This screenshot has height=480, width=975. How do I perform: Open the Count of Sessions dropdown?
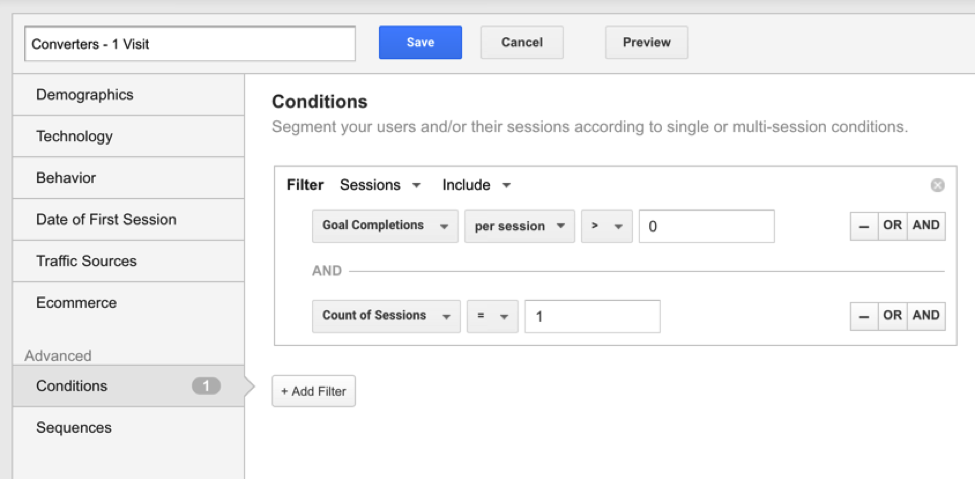(x=387, y=316)
